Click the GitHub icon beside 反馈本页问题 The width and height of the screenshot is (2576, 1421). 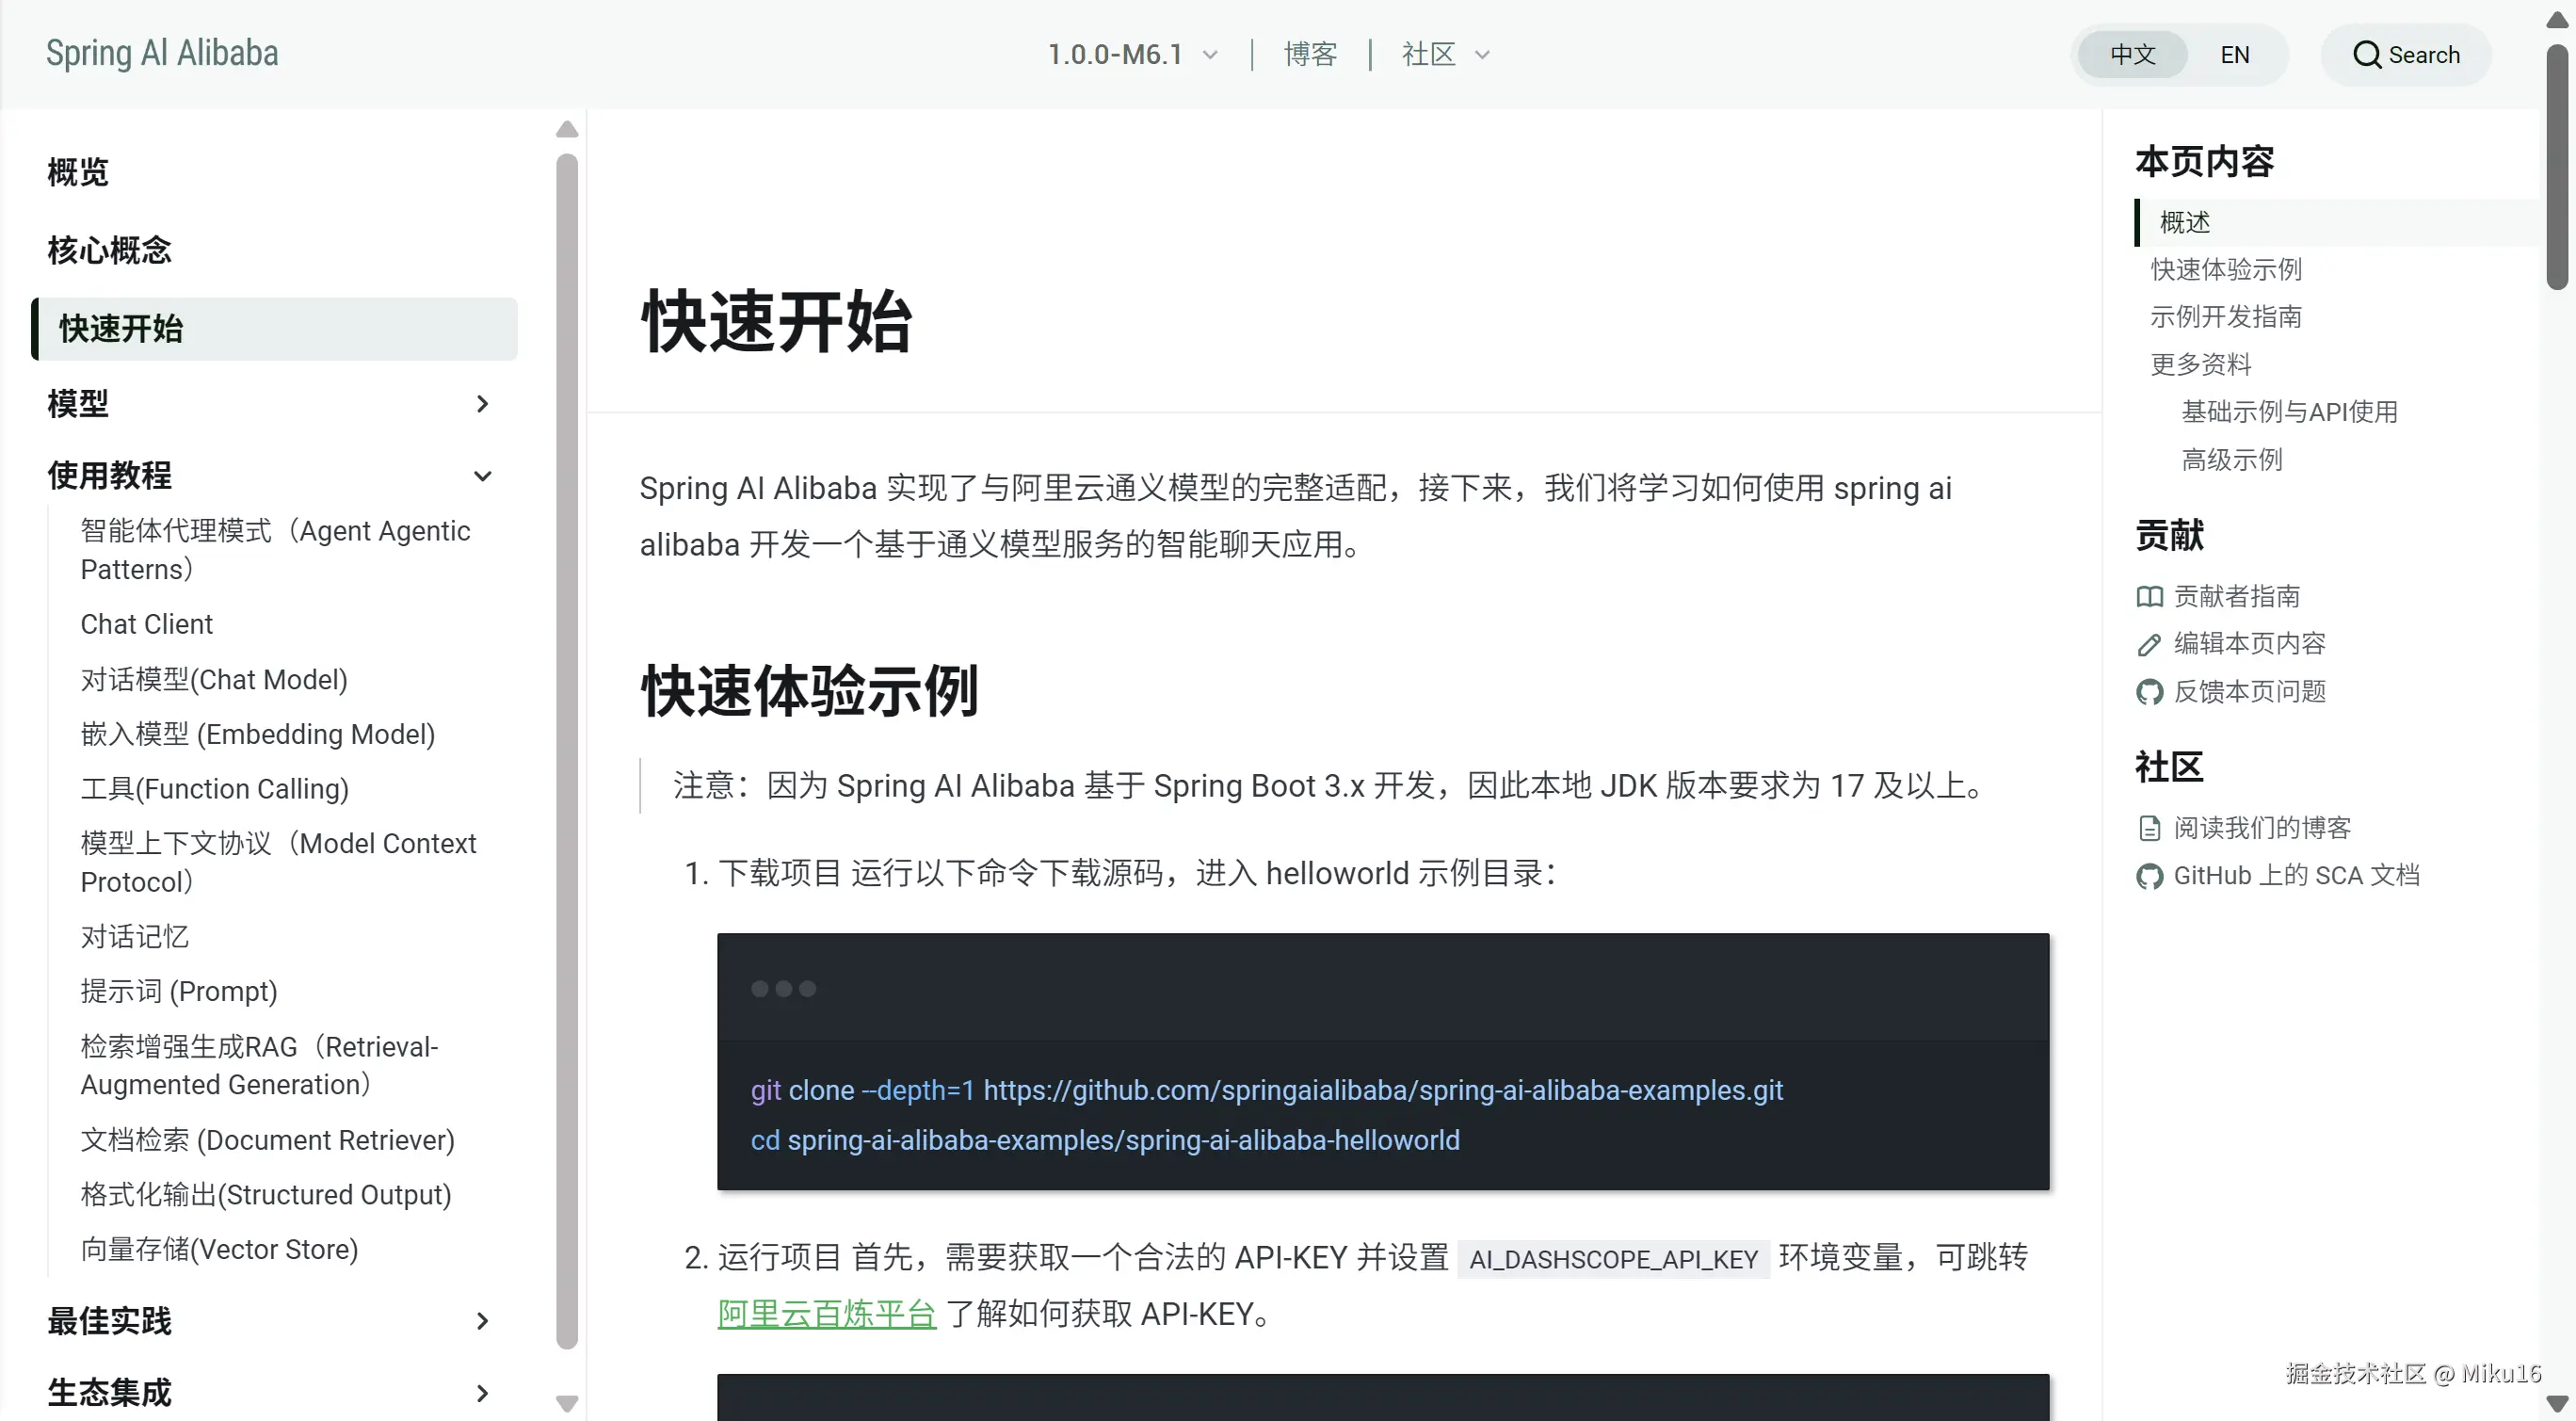tap(2149, 692)
